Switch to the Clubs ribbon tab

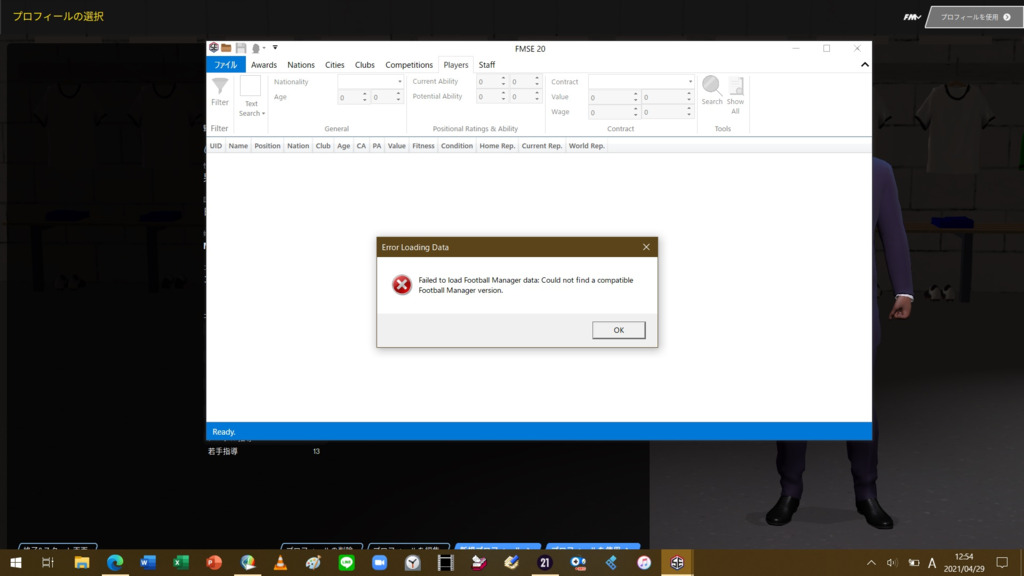[x=364, y=65]
